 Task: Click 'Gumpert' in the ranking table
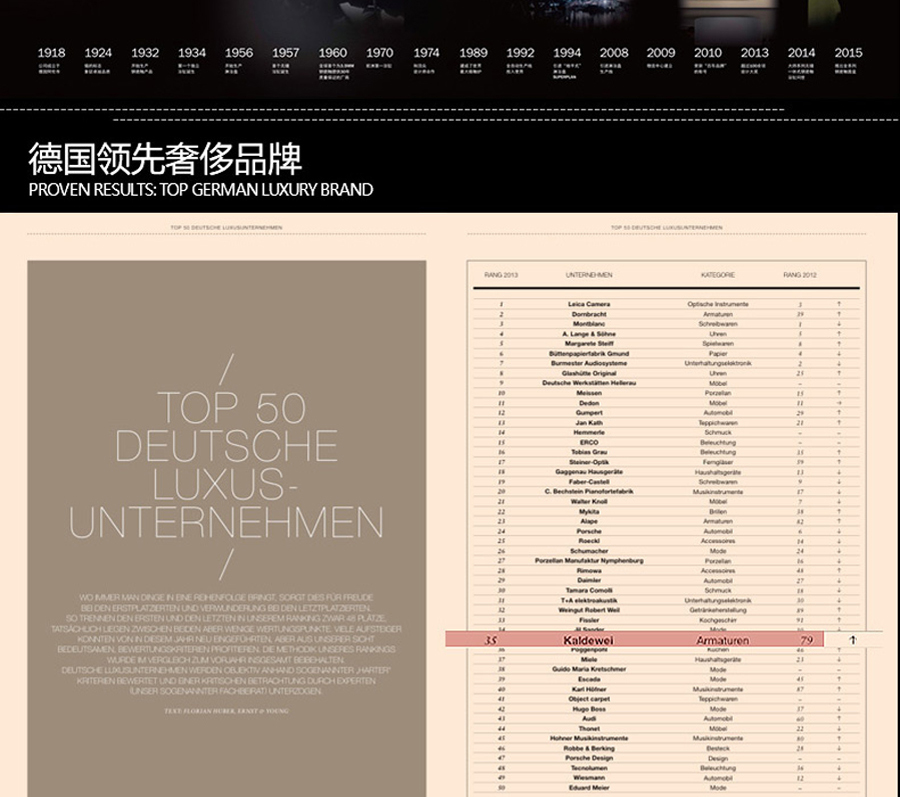[x=589, y=413]
